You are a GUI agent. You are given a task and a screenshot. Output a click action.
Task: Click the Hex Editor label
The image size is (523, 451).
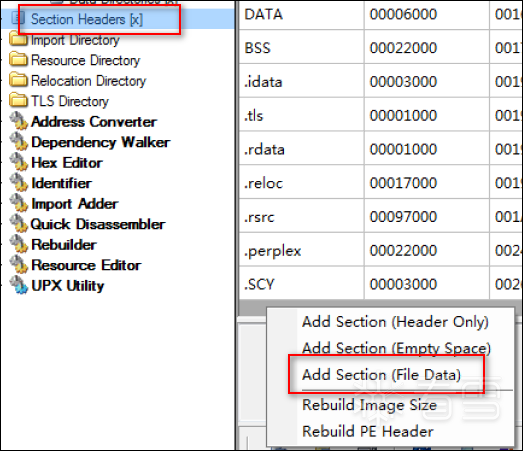coord(67,163)
